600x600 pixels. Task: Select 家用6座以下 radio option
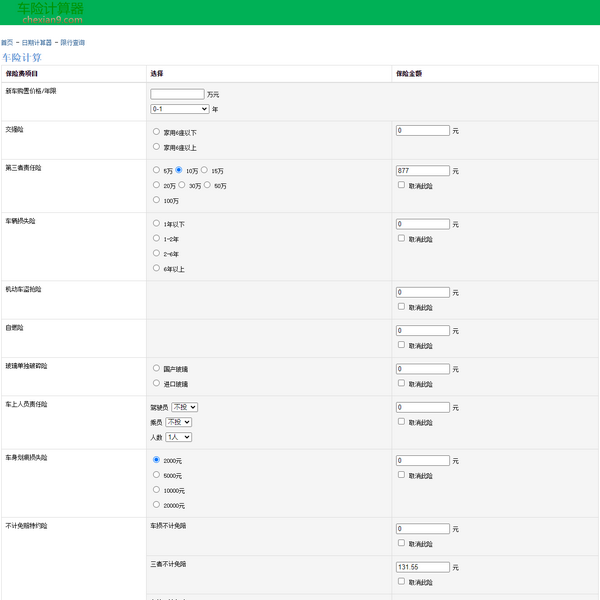tap(156, 131)
